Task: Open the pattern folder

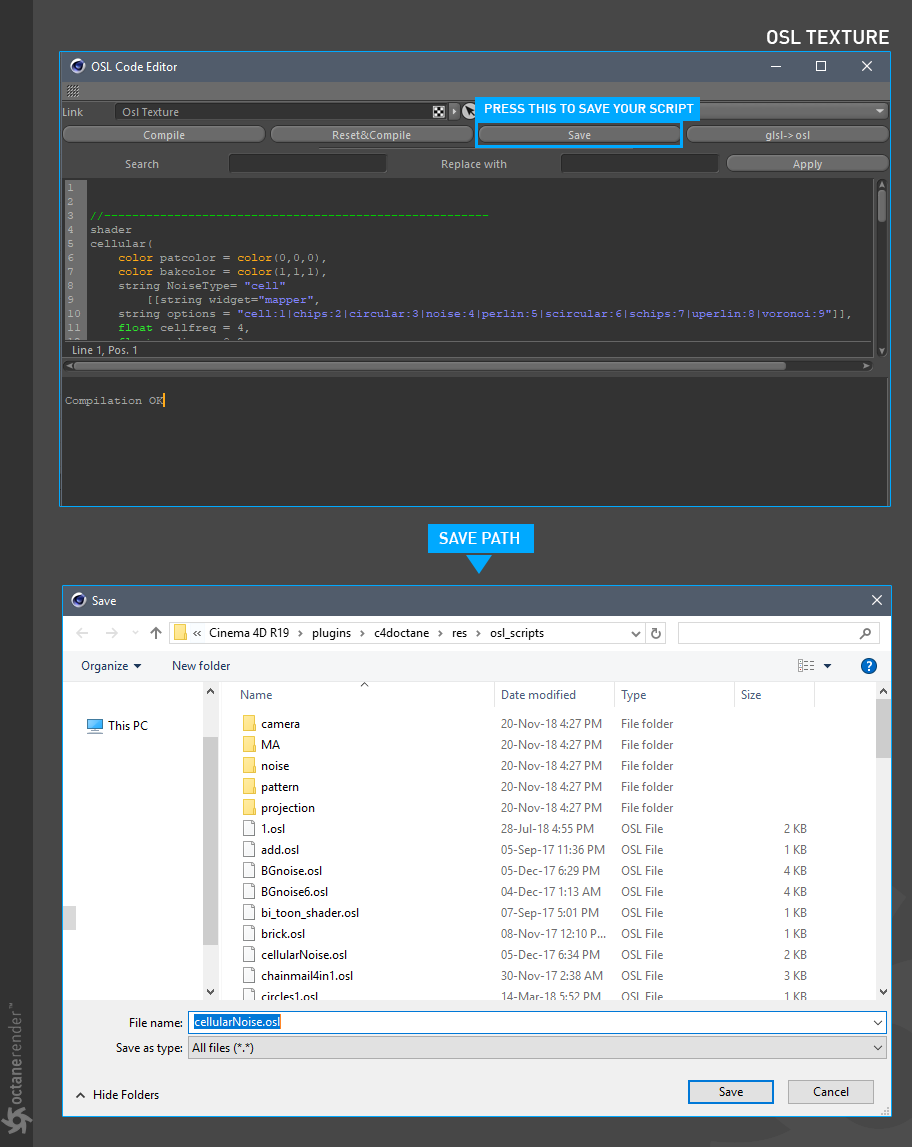Action: pyautogui.click(x=279, y=787)
